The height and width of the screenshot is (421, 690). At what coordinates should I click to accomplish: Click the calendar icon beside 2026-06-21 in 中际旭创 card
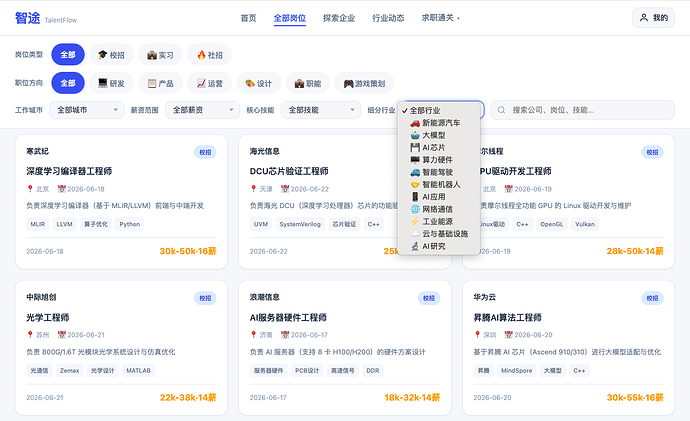[x=62, y=335]
